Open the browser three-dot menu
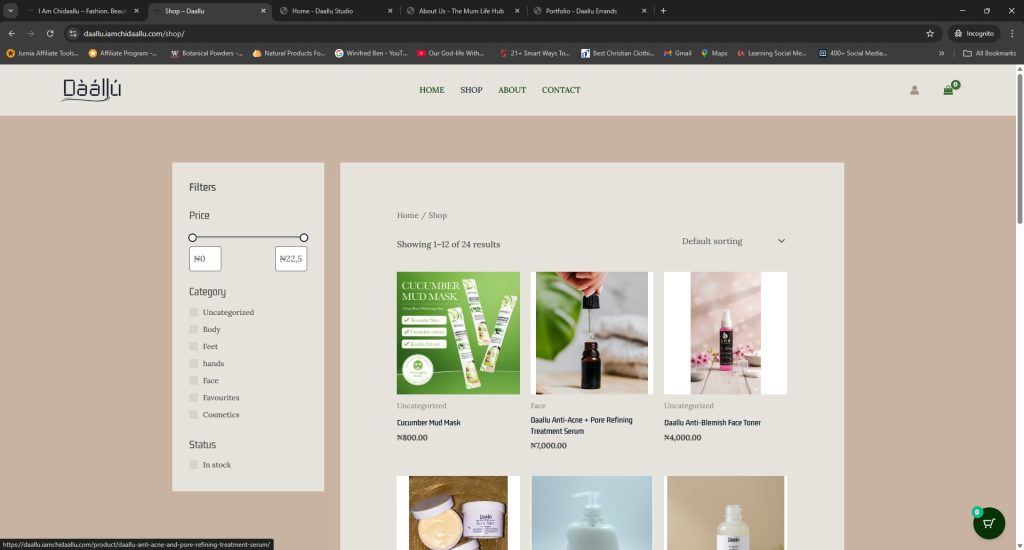This screenshot has width=1024, height=550. [1012, 33]
